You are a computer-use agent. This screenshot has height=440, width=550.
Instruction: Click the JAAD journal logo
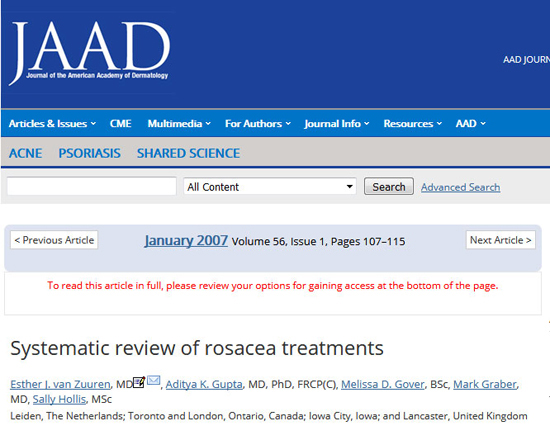[90, 52]
